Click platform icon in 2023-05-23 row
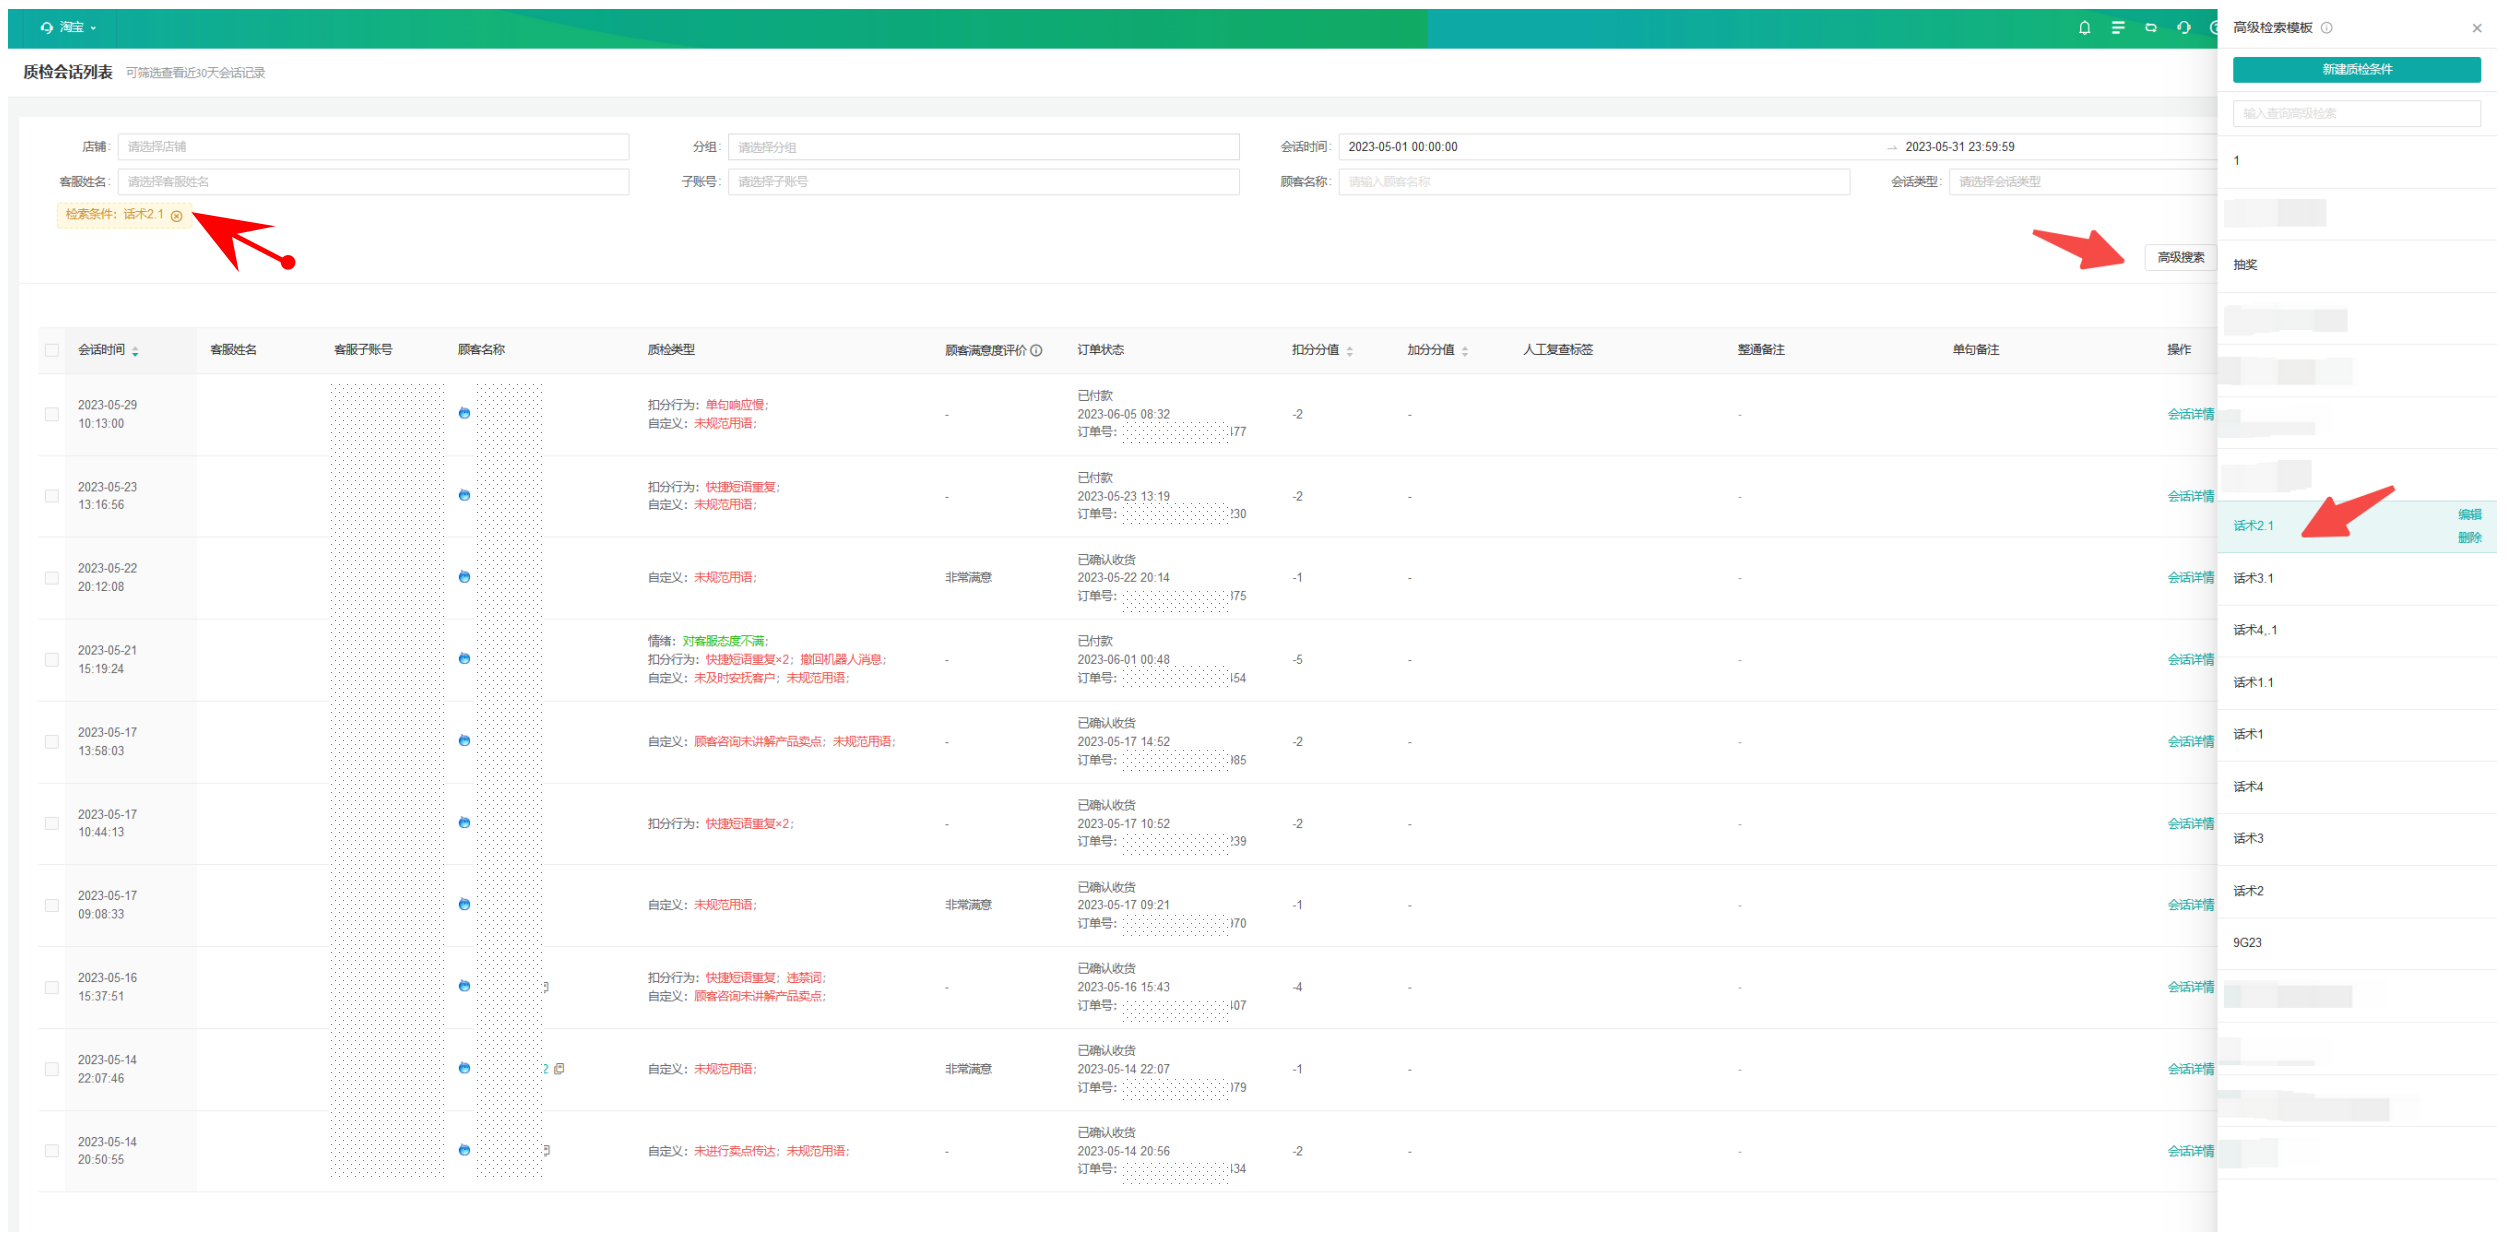2507x1243 pixels. 464,495
